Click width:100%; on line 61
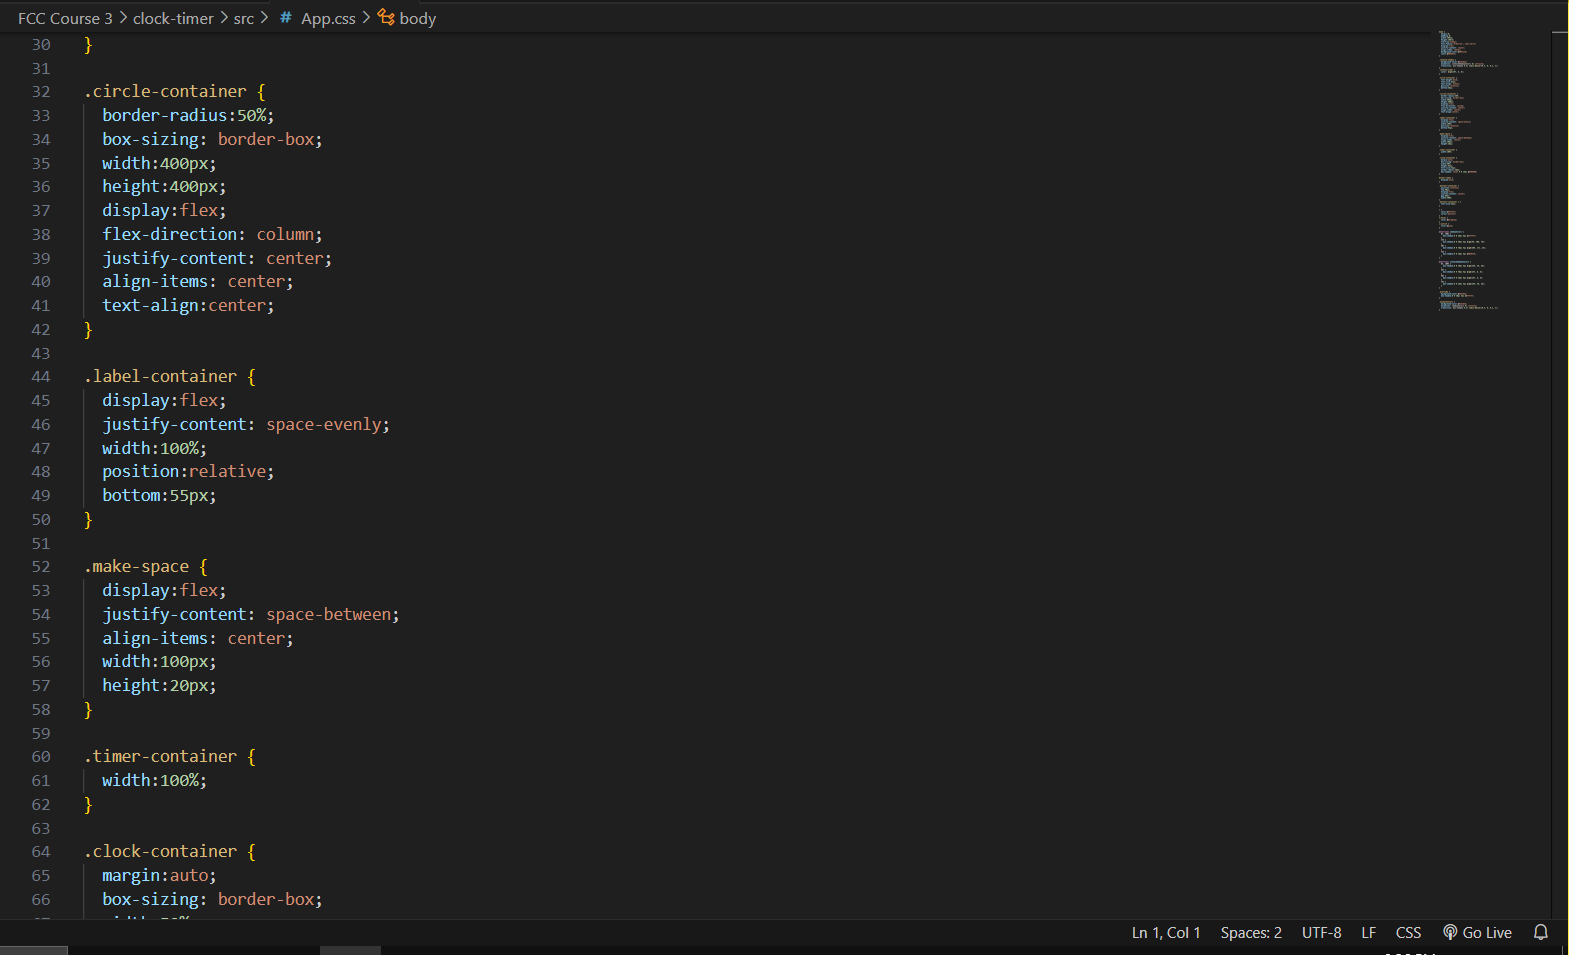1569x955 pixels. [155, 780]
